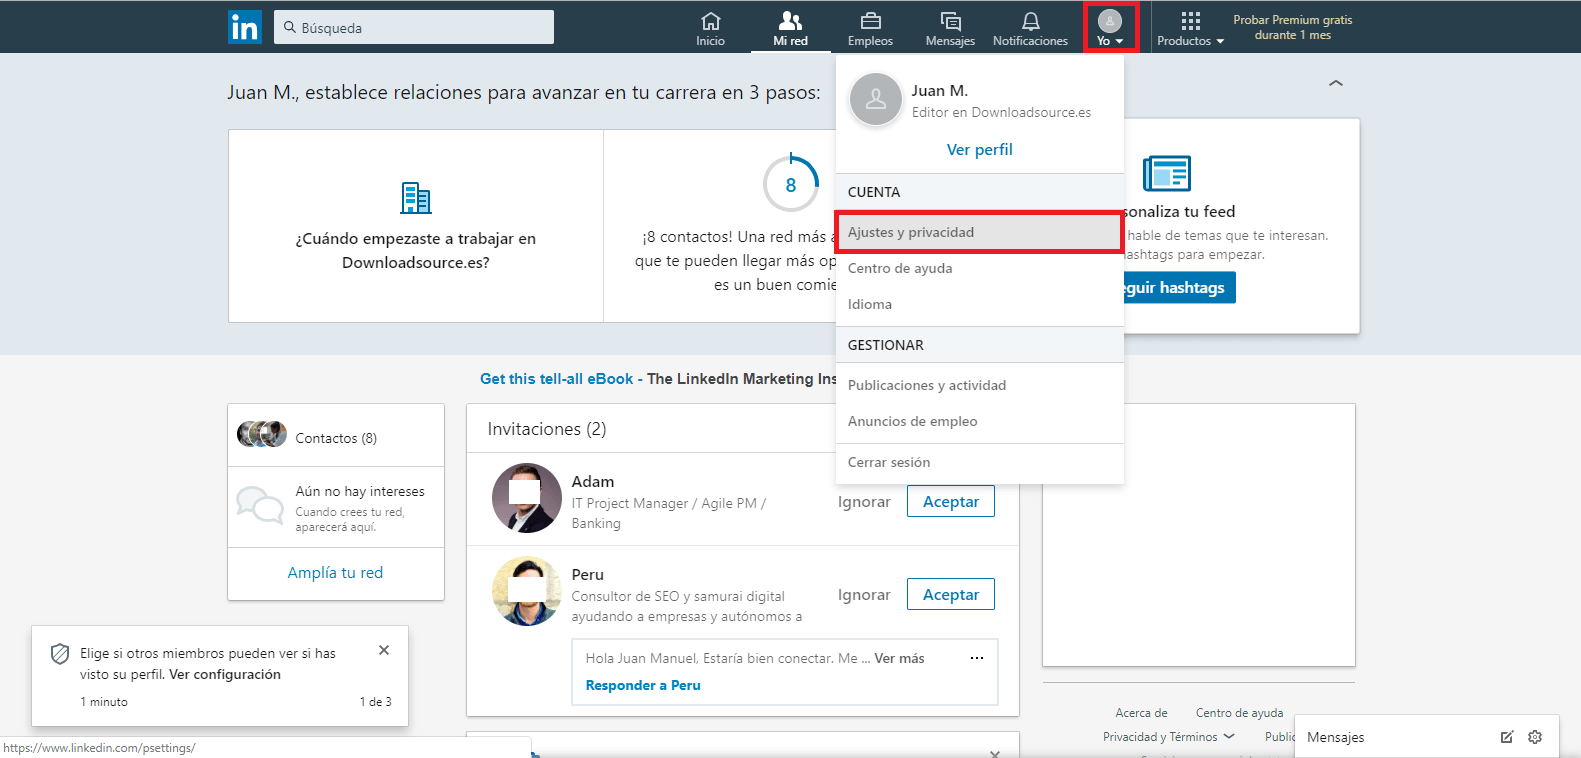Open Contactos (8) list
Screen dimensions: 1581x758
(336, 437)
